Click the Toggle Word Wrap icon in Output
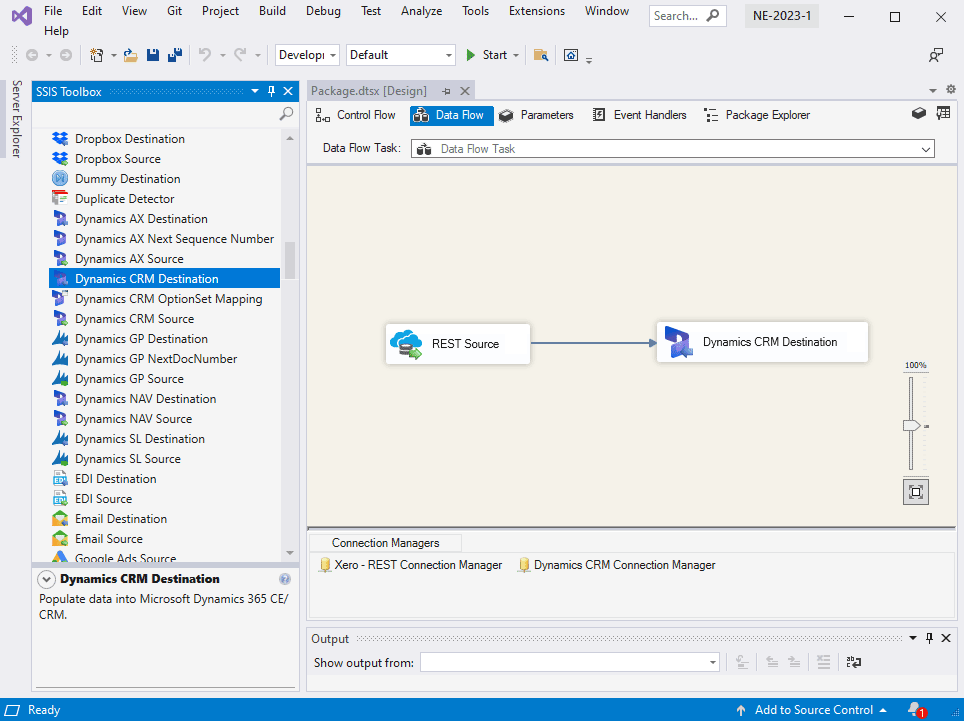Image resolution: width=964 pixels, height=721 pixels. pos(854,662)
